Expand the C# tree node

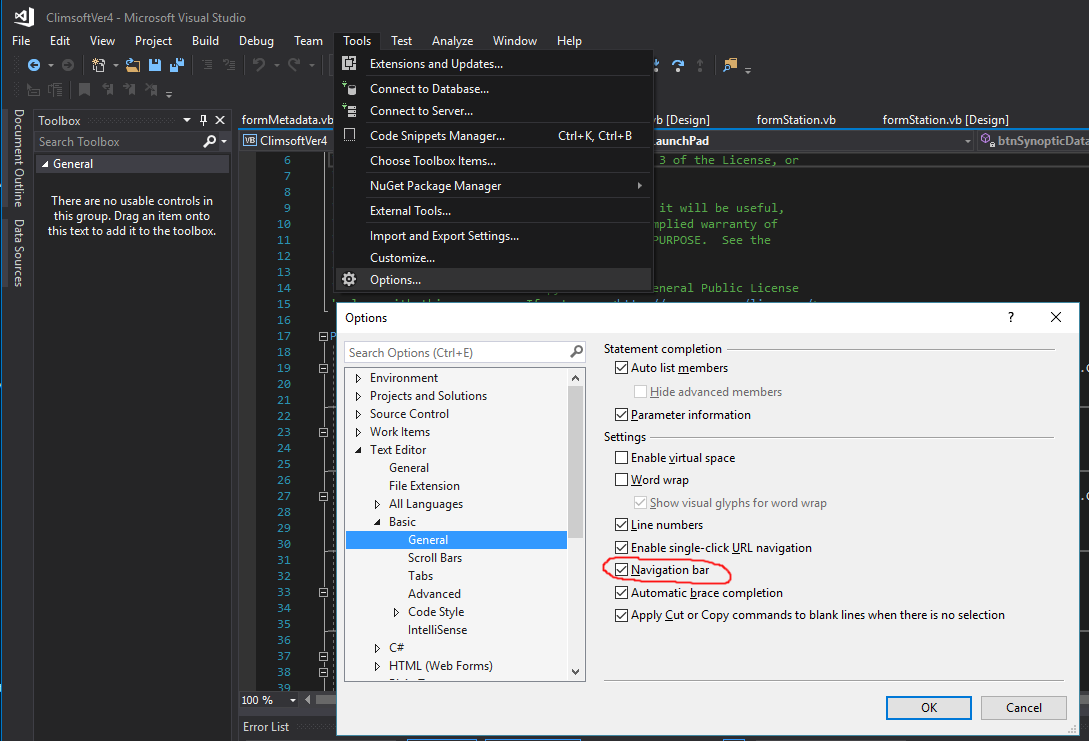(377, 648)
